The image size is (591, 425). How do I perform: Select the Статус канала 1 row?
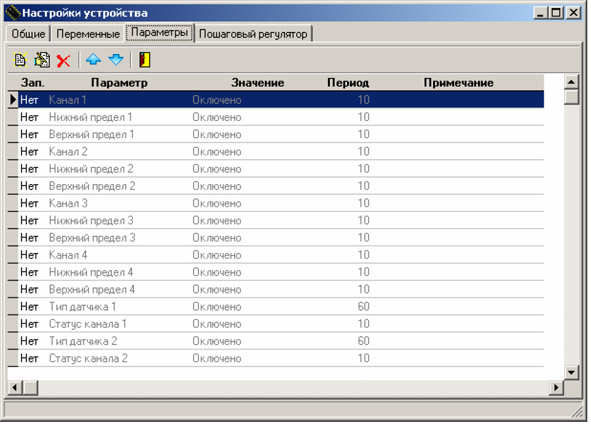tap(281, 324)
